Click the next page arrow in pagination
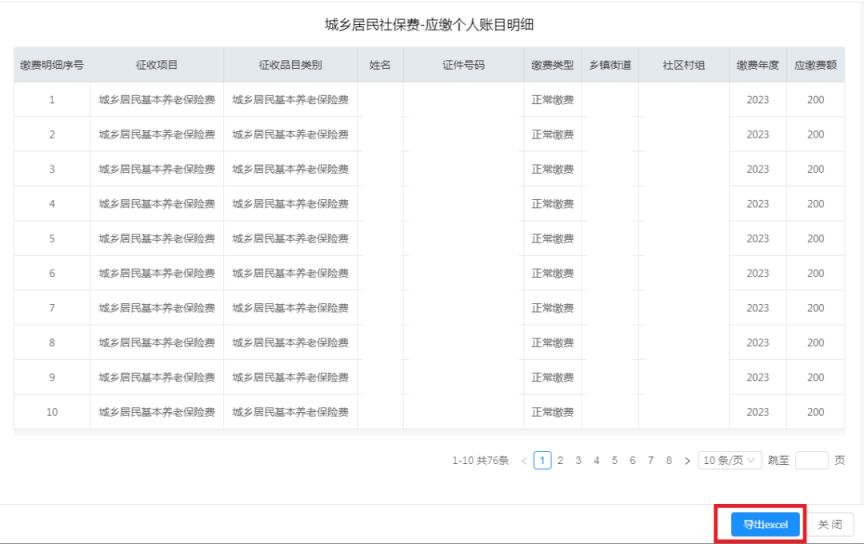 (686, 460)
